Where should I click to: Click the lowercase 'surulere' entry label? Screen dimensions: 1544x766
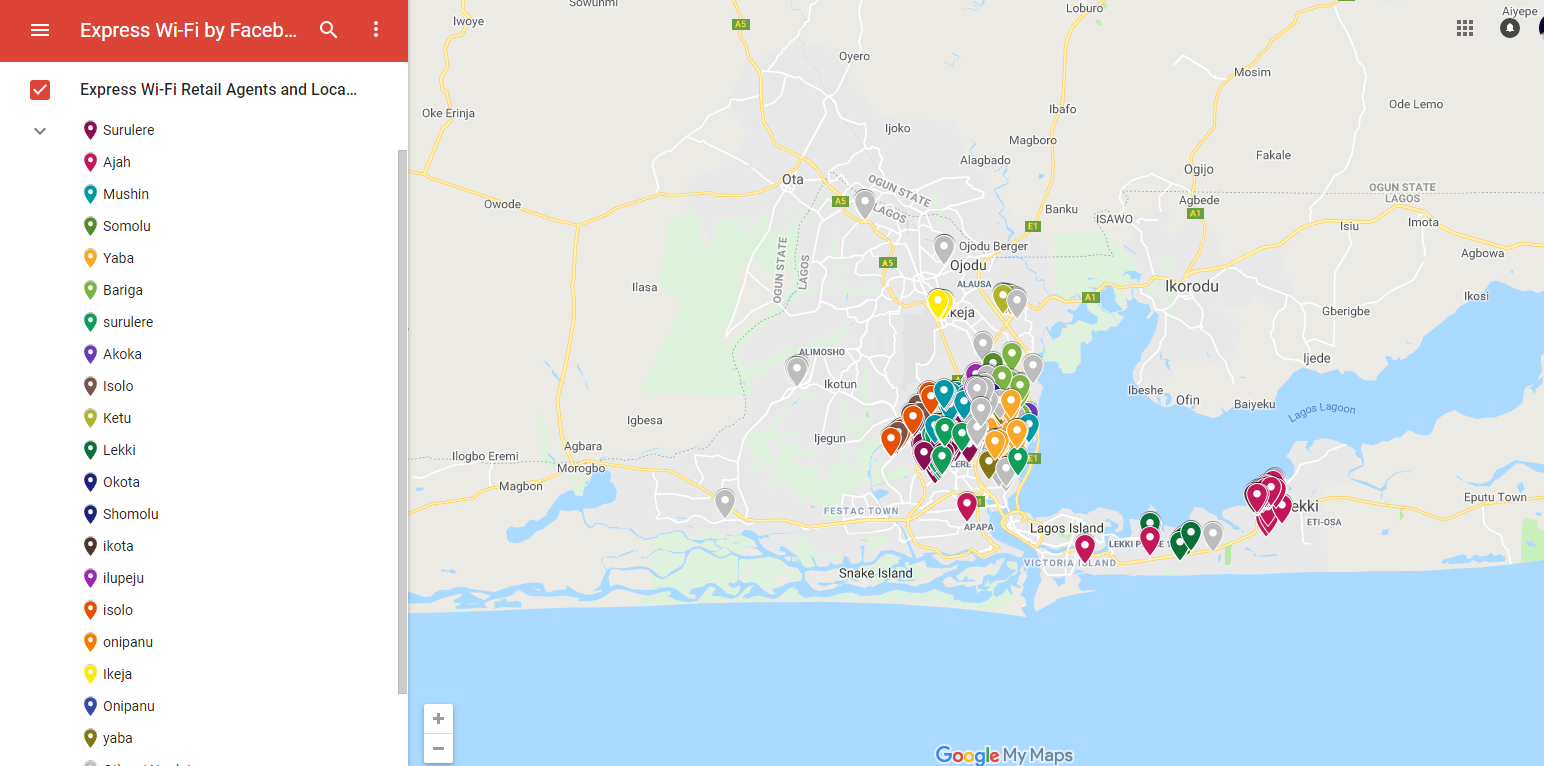click(128, 322)
